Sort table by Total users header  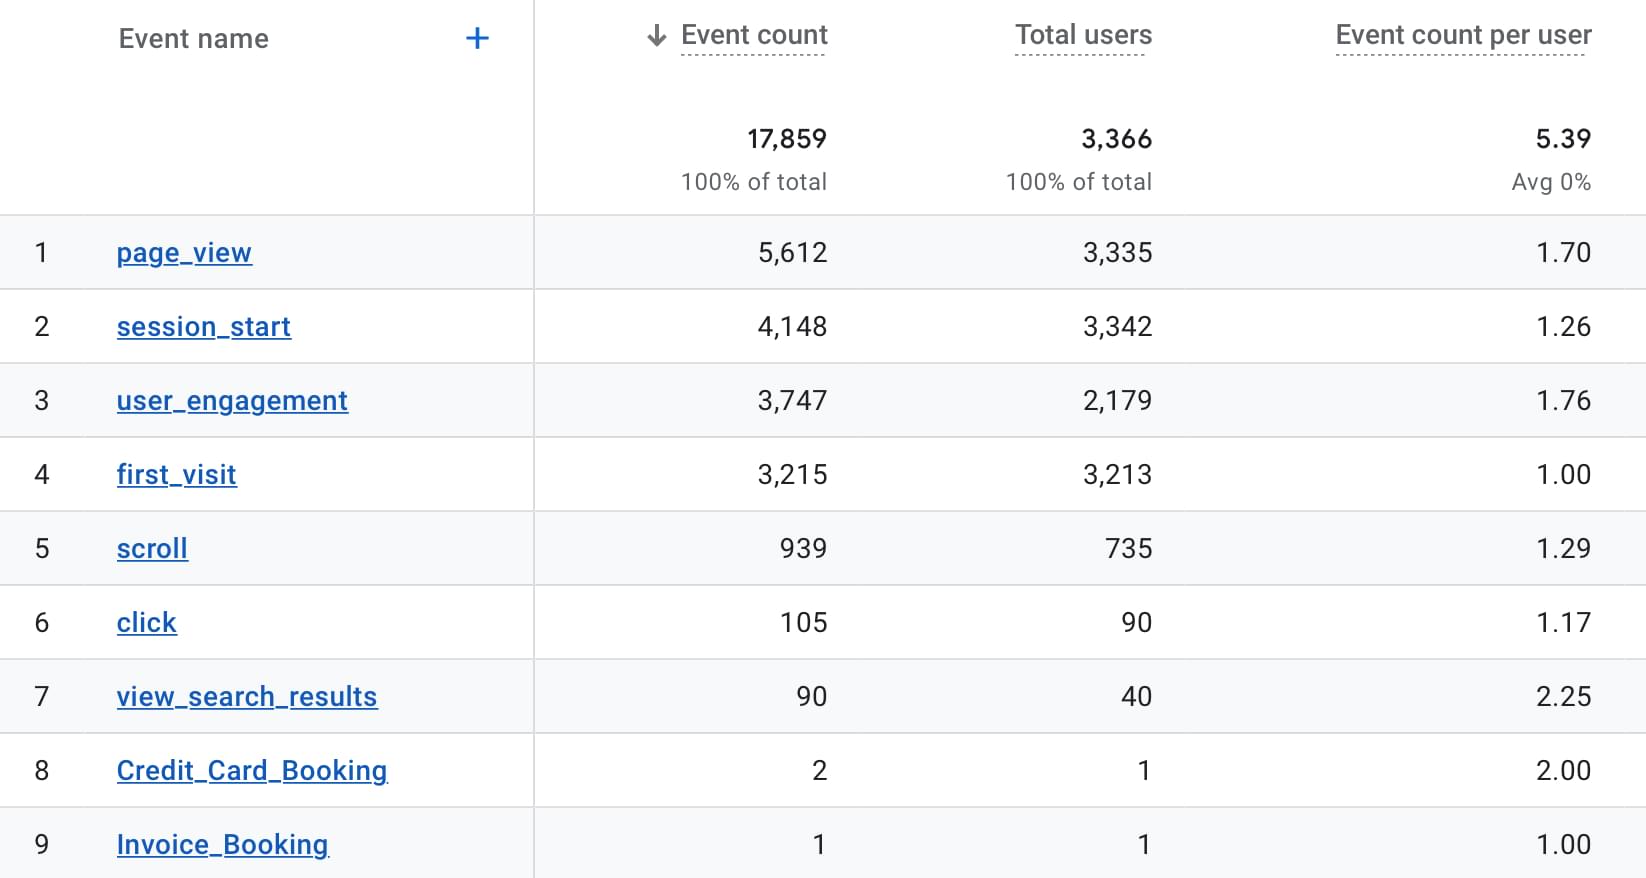pos(1083,36)
